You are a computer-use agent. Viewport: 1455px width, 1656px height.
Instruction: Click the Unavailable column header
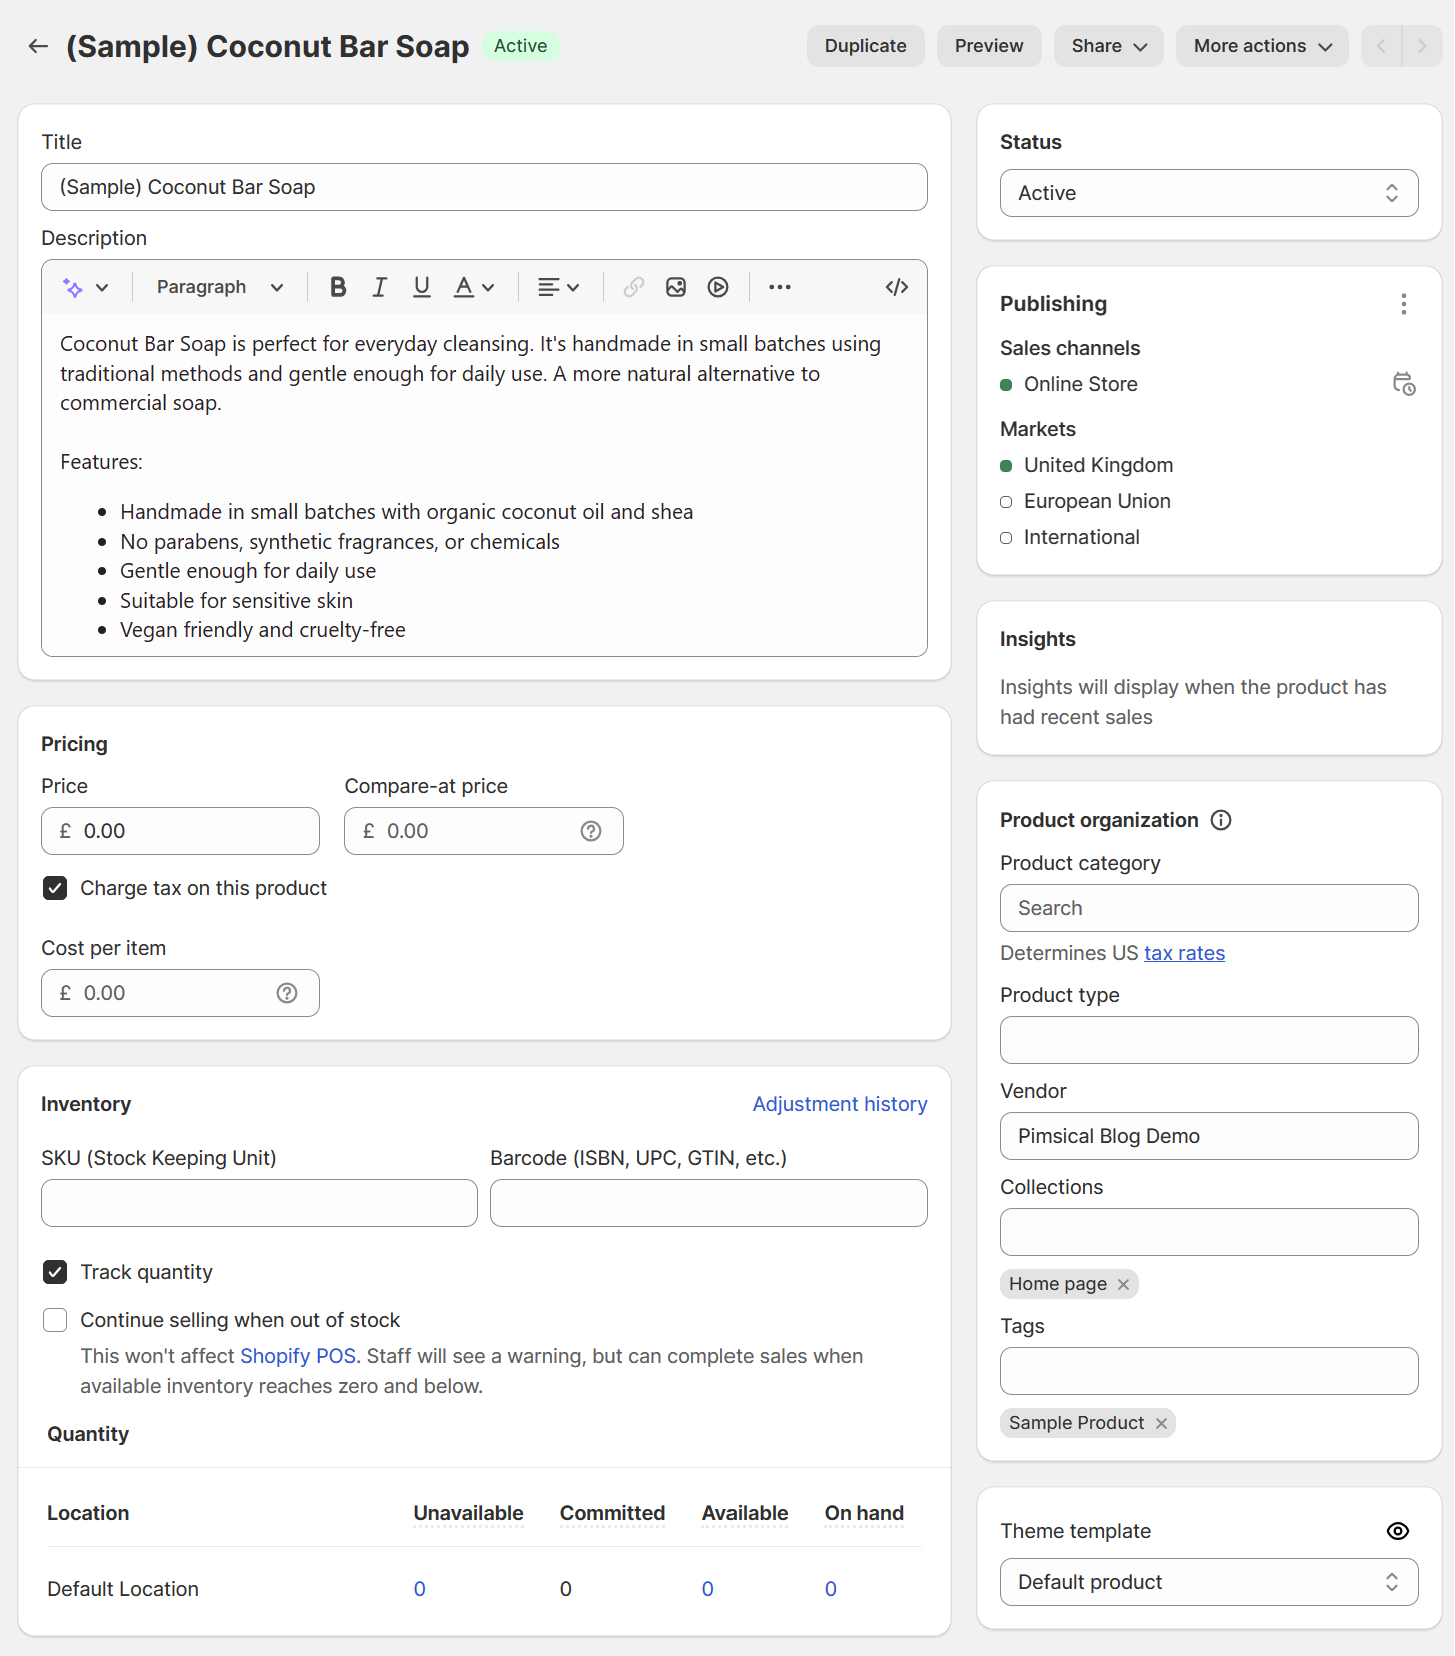(x=468, y=1513)
